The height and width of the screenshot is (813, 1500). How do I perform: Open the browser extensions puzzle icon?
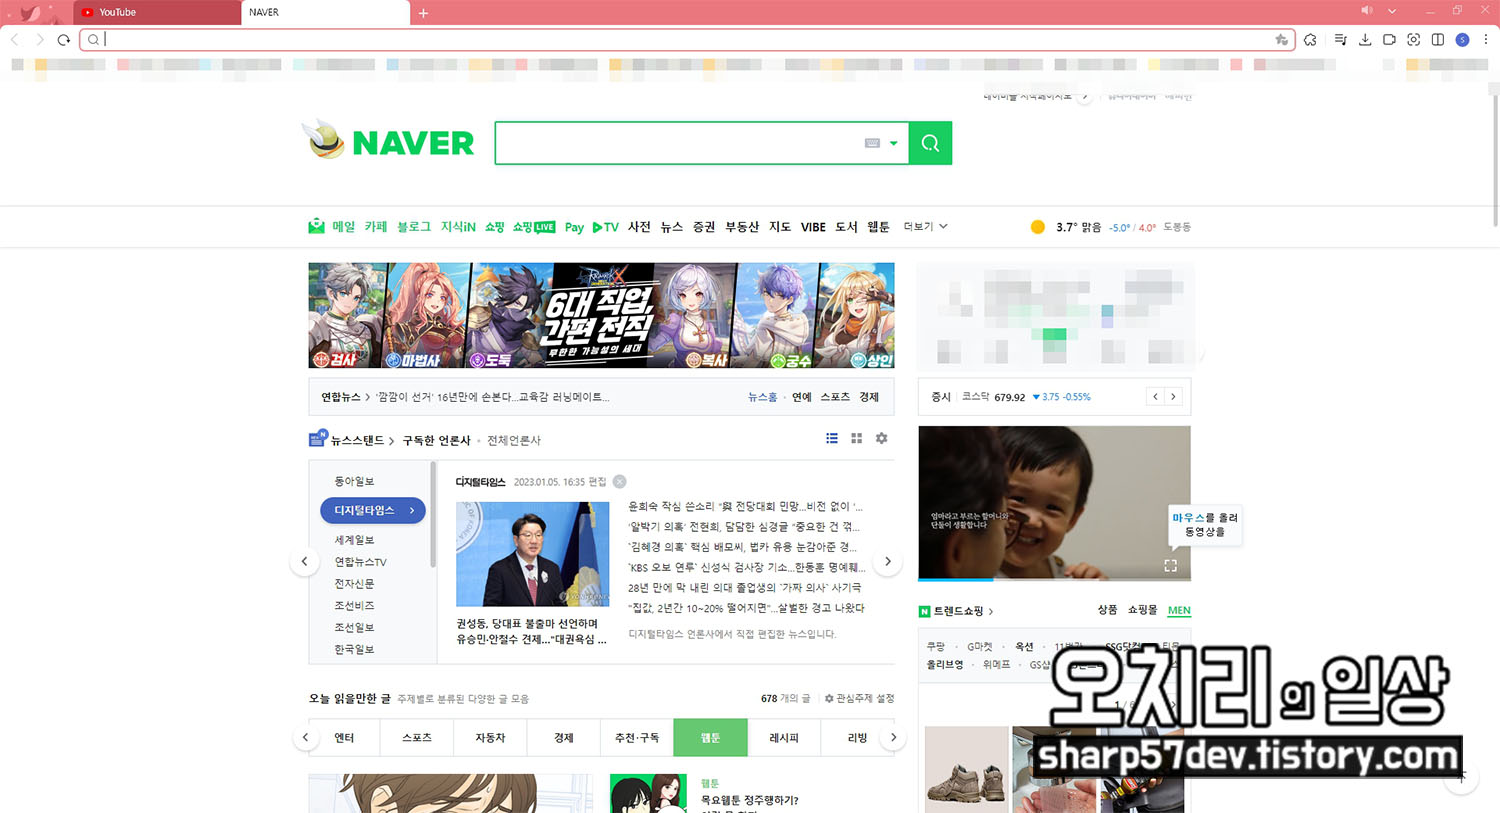coord(1310,40)
